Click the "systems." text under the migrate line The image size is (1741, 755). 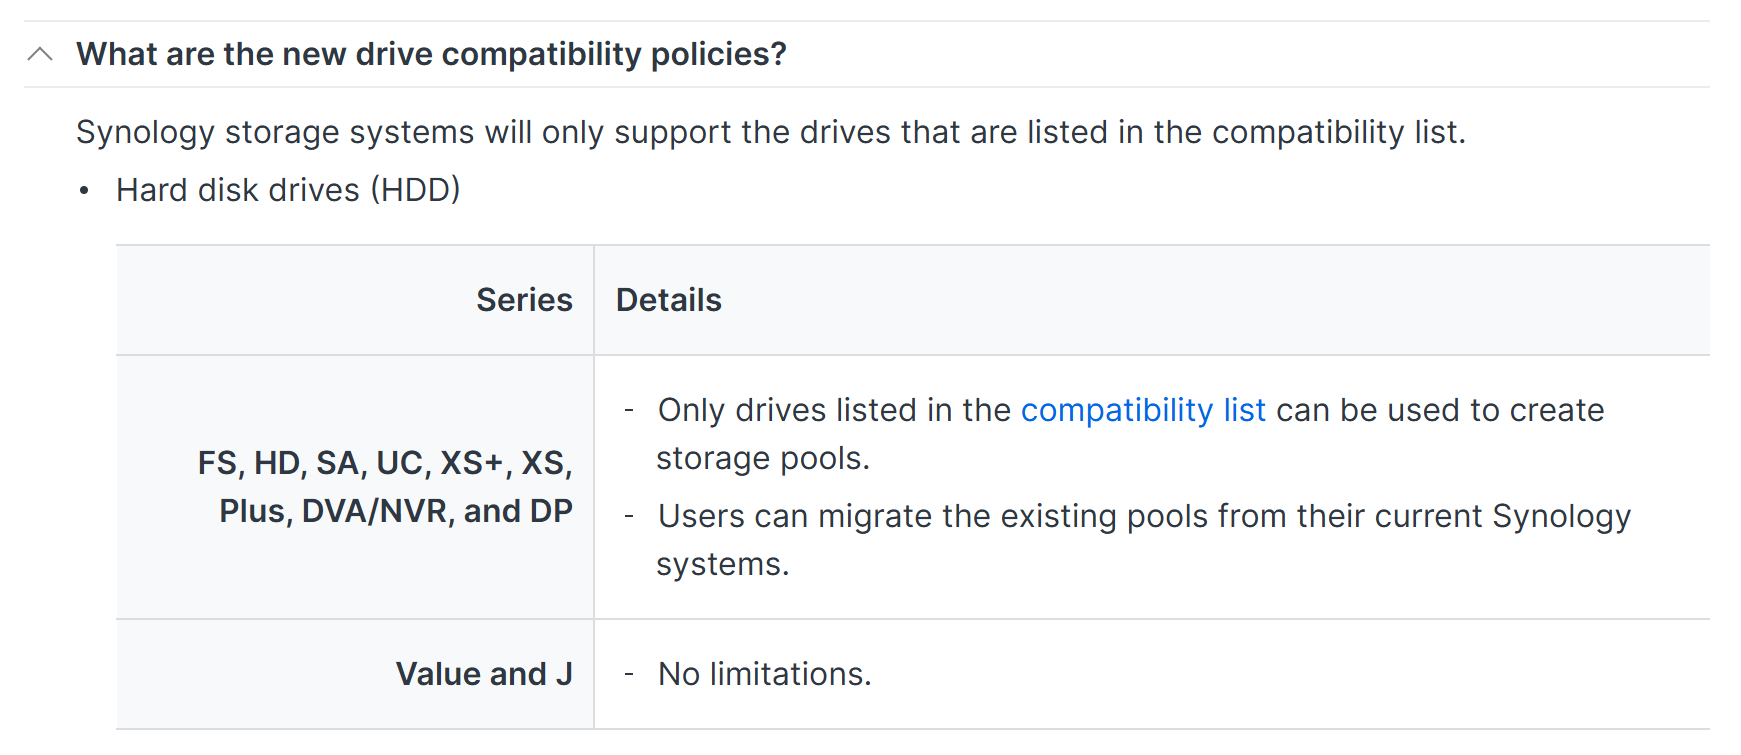723,564
